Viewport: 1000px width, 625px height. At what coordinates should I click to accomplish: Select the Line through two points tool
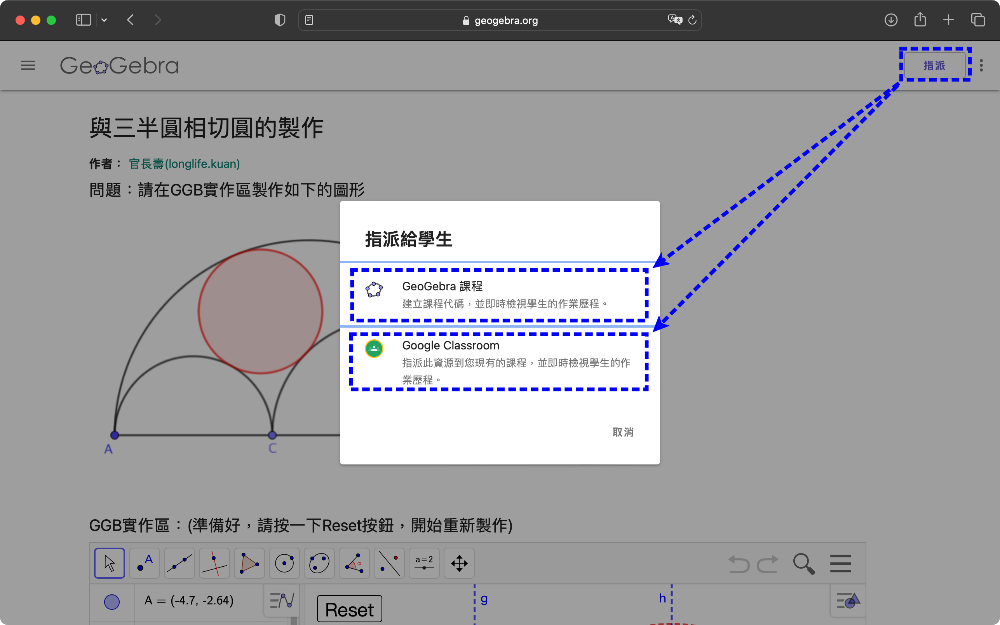tap(179, 563)
